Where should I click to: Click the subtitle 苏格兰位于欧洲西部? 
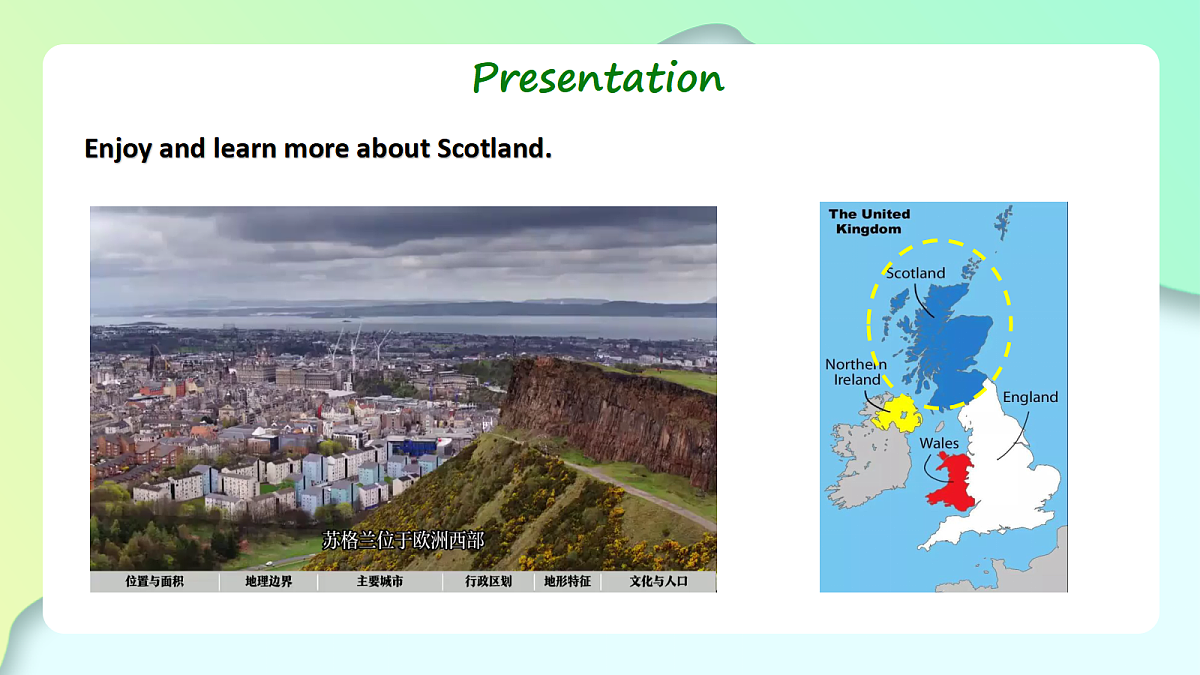403,541
